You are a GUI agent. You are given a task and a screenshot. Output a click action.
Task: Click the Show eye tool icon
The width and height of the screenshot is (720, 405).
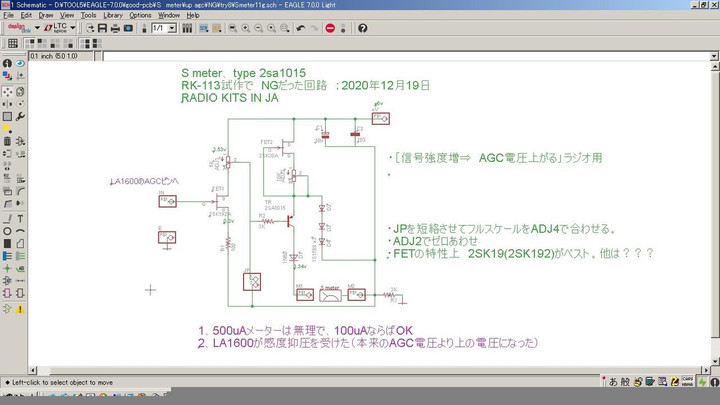point(21,64)
